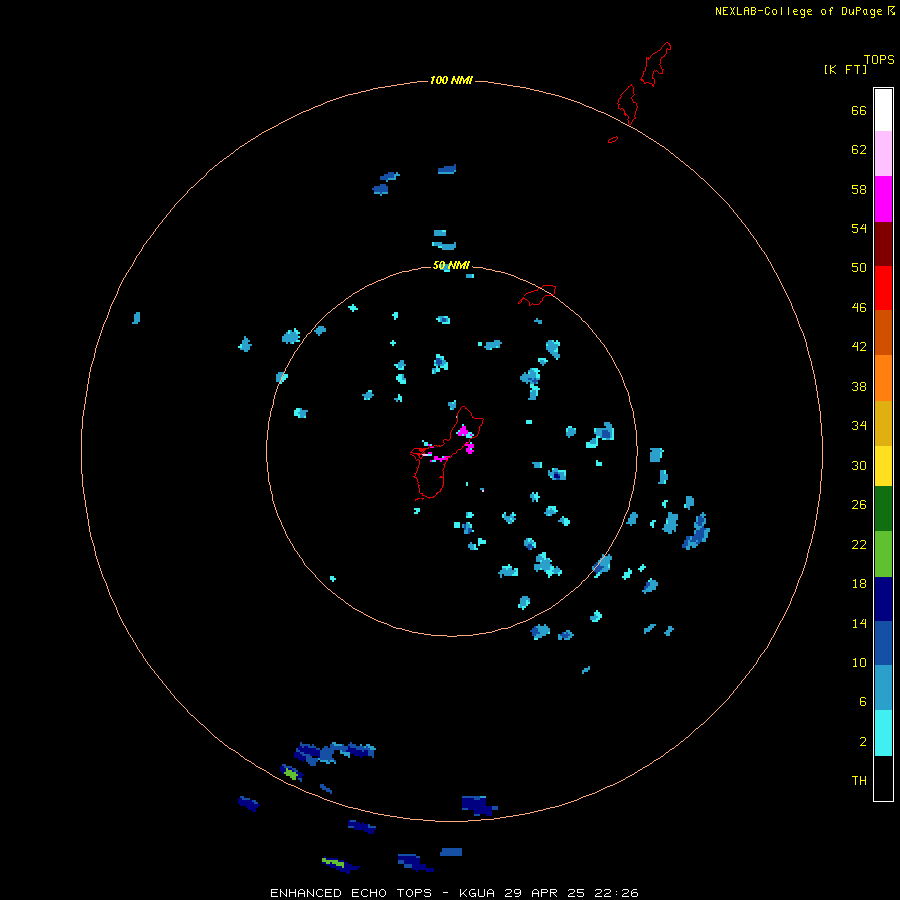Click the '50' legend value

[859, 268]
